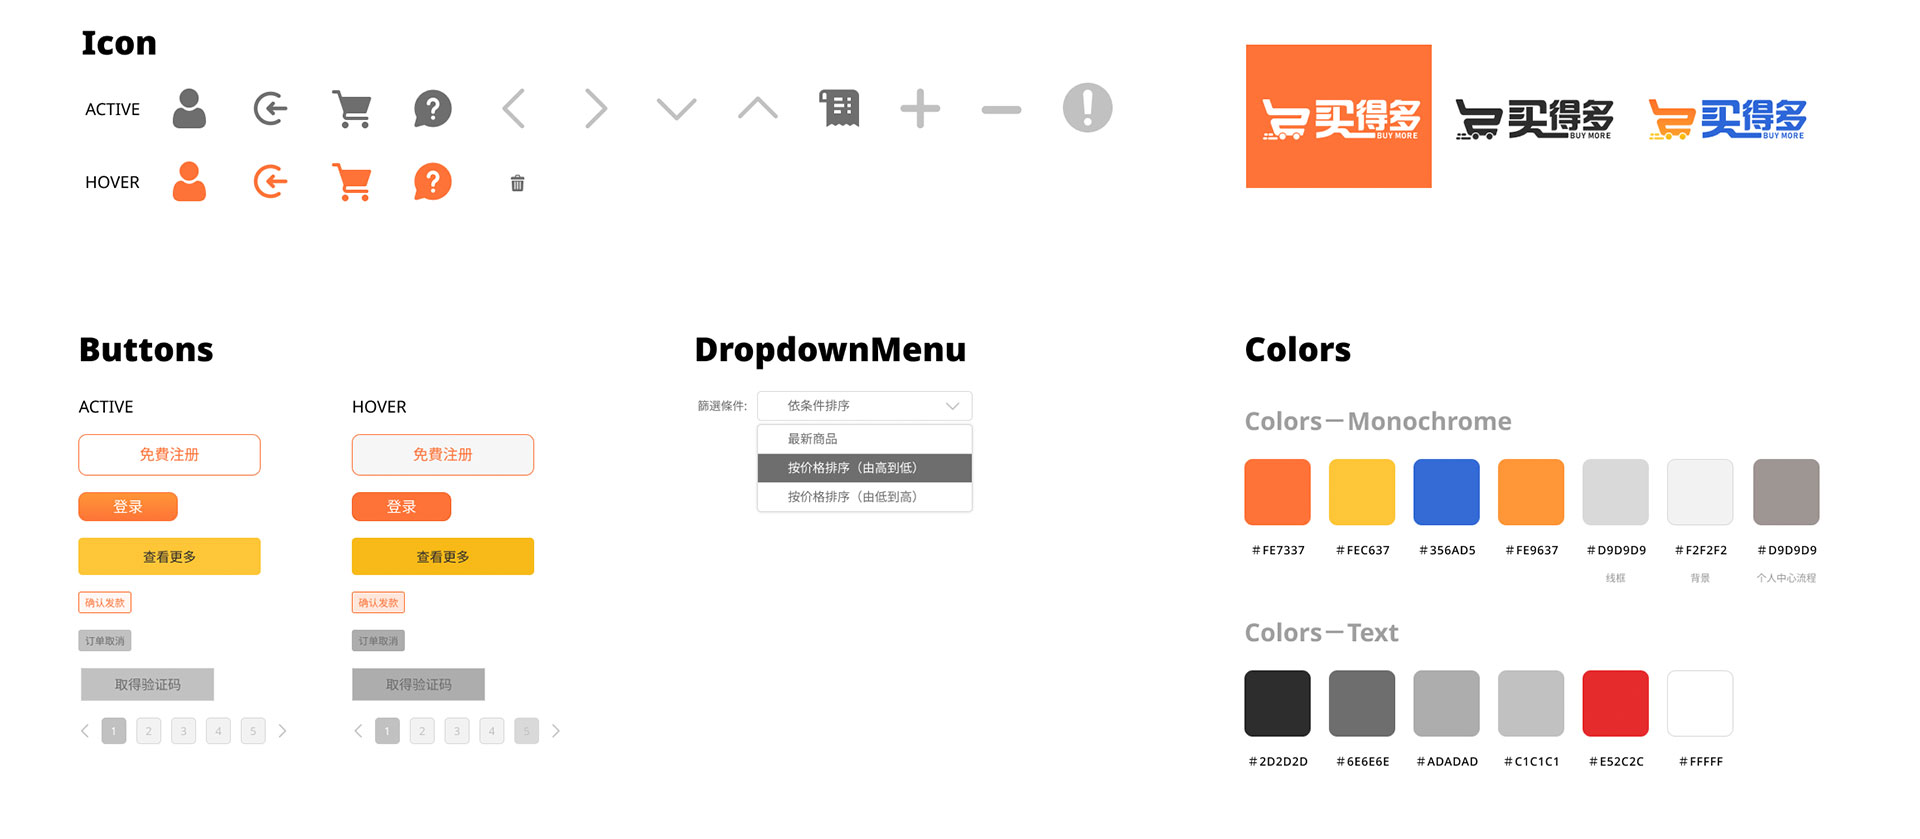Go to page 4 in ACTIVE pagination
The width and height of the screenshot is (1920, 839).
point(218,731)
